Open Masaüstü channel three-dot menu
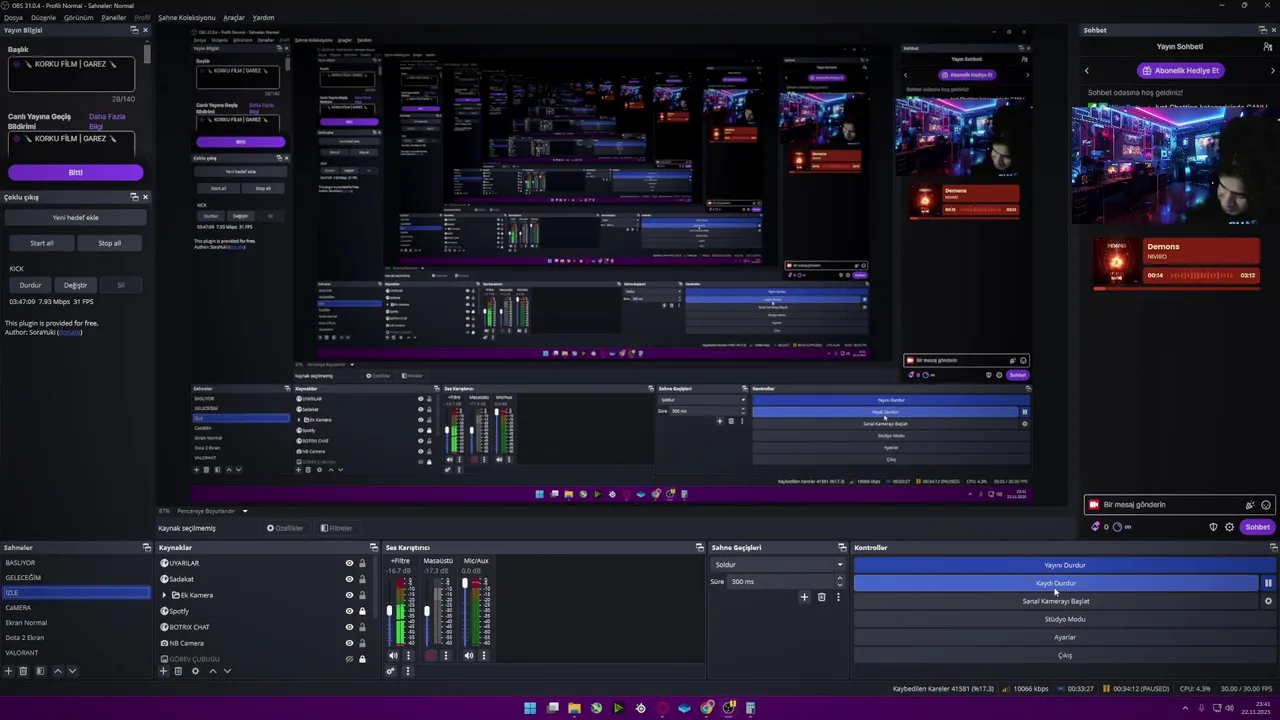Image resolution: width=1280 pixels, height=720 pixels. [446, 656]
